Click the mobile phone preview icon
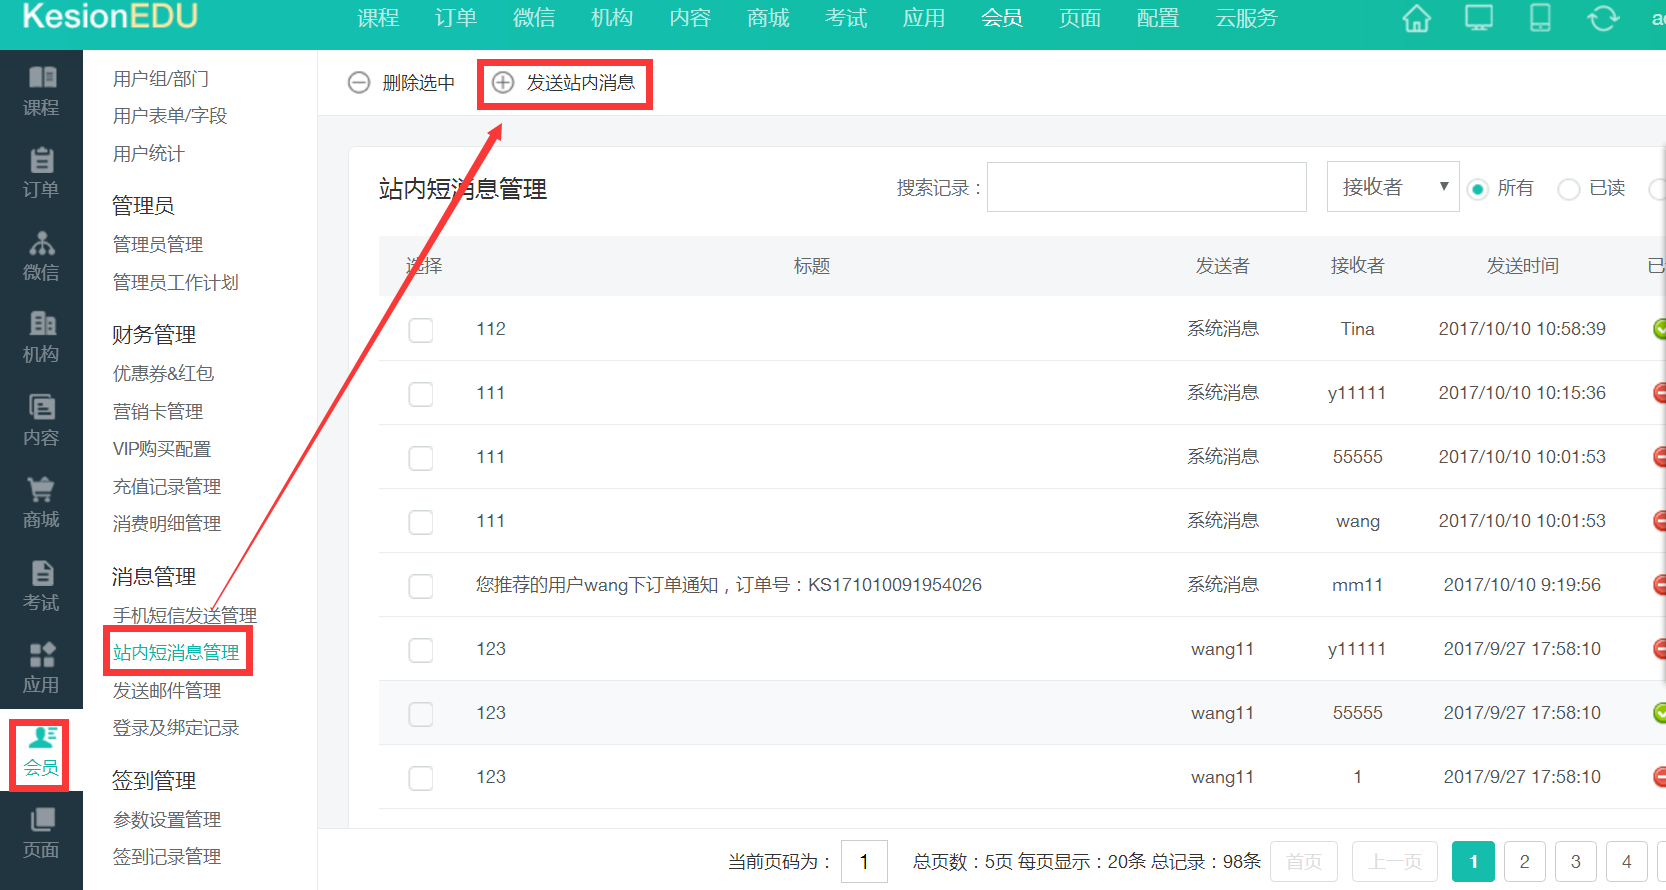Viewport: 1666px width, 890px height. [1540, 19]
